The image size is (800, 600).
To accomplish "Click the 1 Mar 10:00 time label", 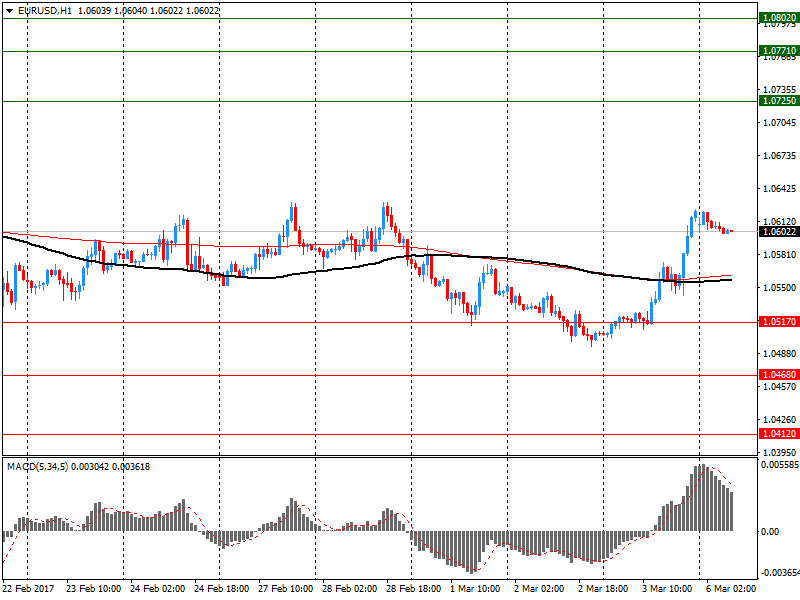I will pyautogui.click(x=475, y=589).
